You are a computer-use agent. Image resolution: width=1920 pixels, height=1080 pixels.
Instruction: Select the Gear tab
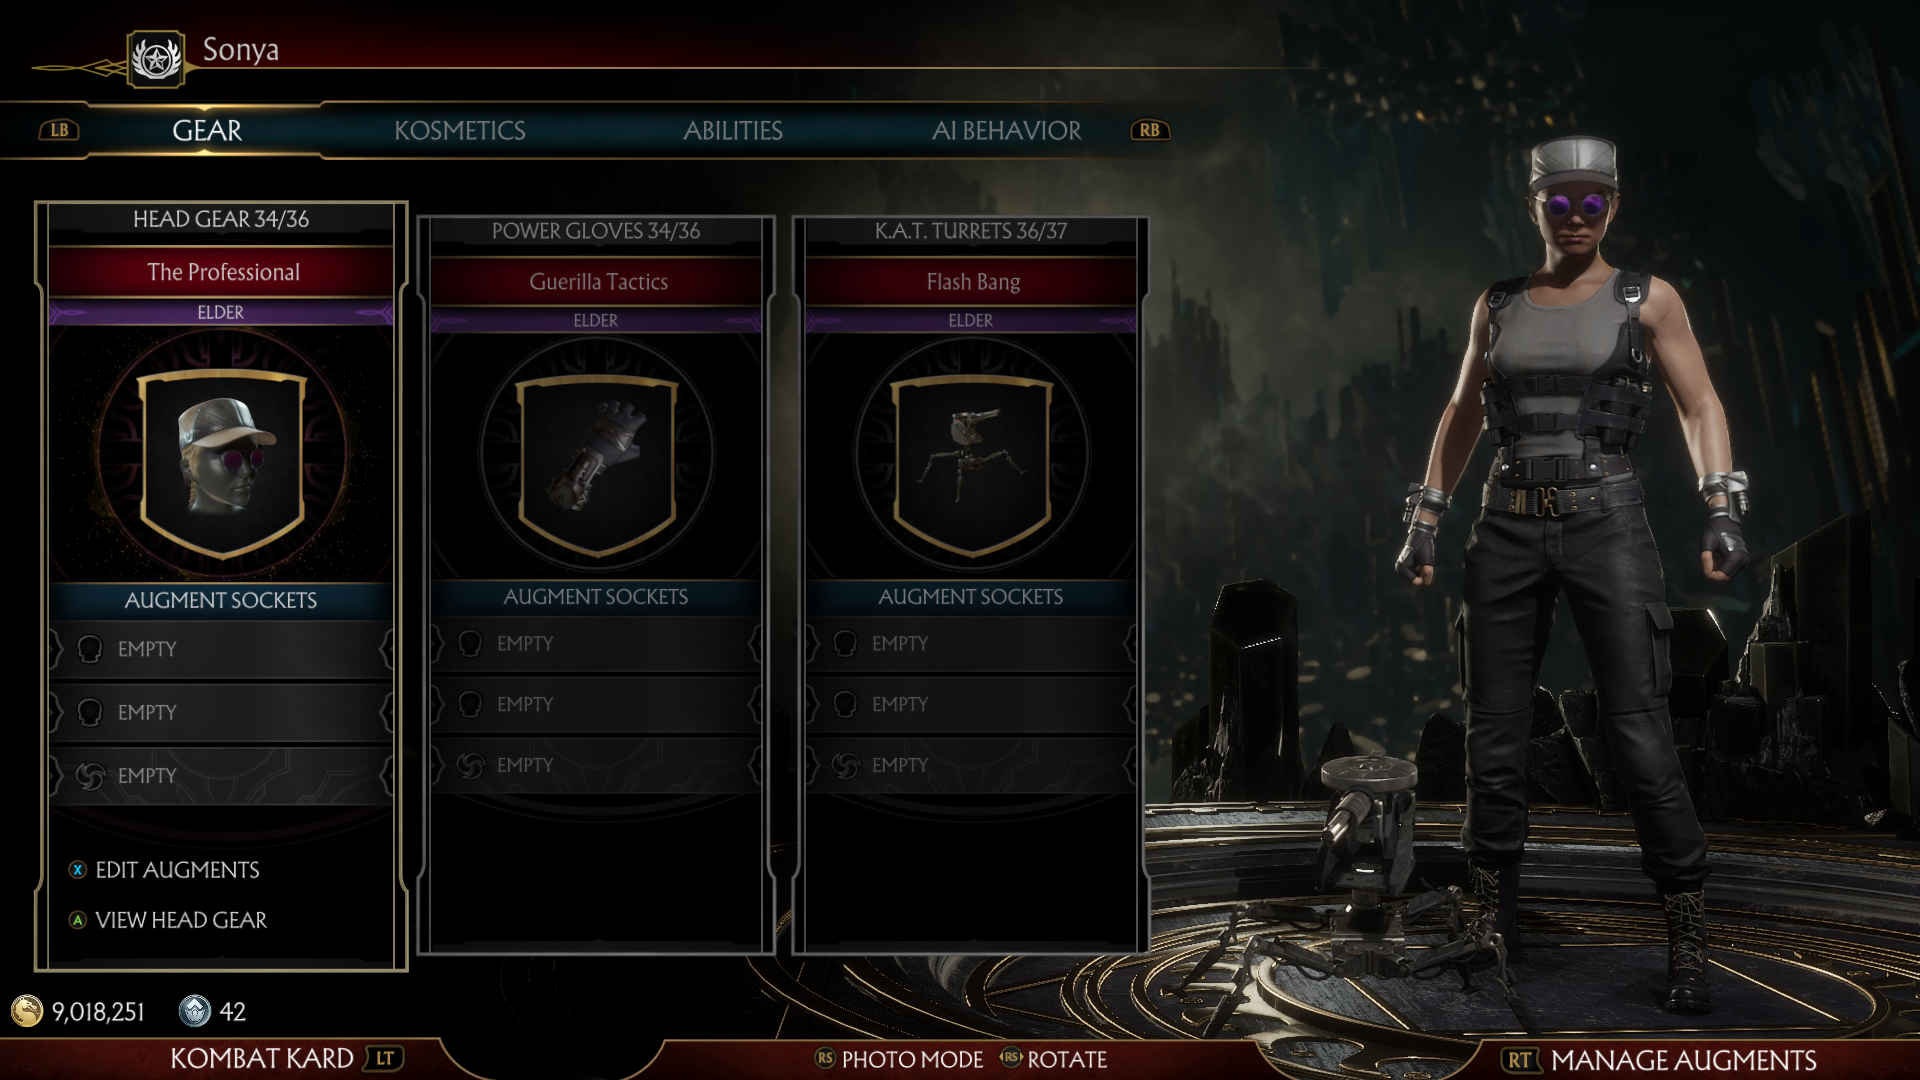(x=207, y=131)
